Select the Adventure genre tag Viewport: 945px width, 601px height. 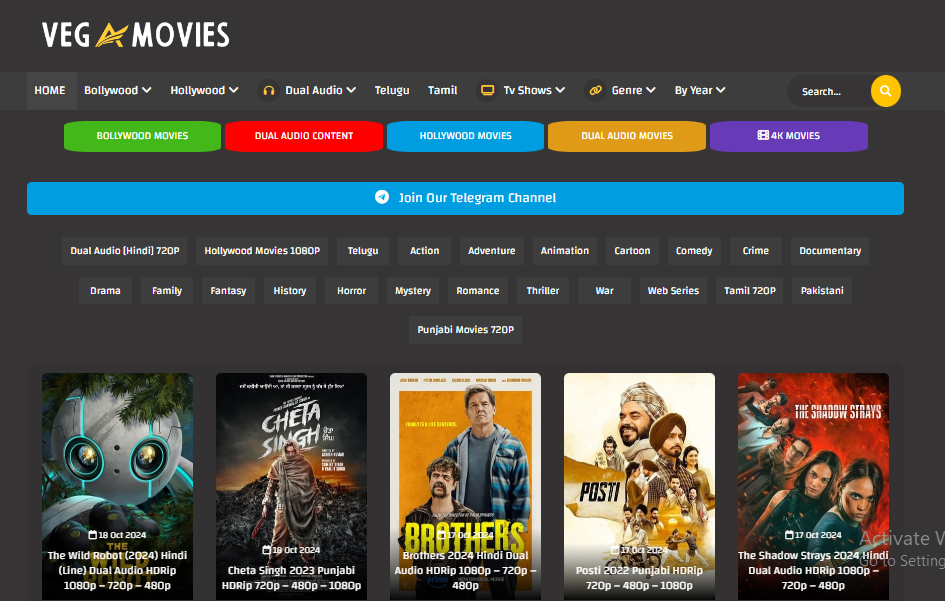[x=492, y=251]
